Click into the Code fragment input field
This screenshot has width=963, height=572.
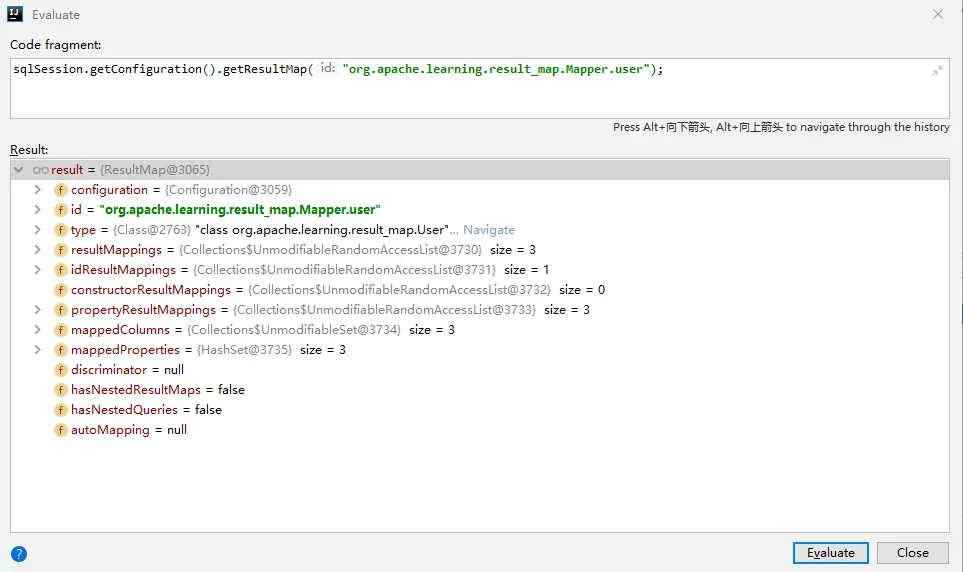click(x=480, y=88)
